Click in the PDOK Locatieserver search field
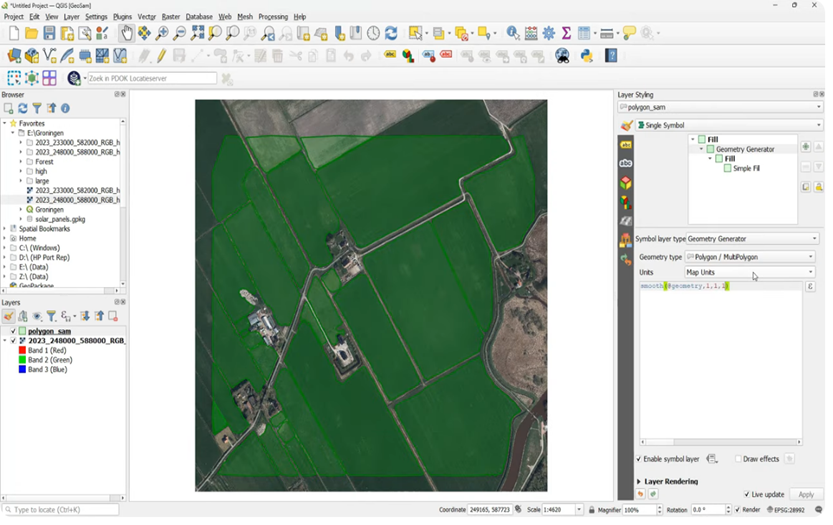Image resolution: width=833 pixels, height=525 pixels. (x=152, y=79)
